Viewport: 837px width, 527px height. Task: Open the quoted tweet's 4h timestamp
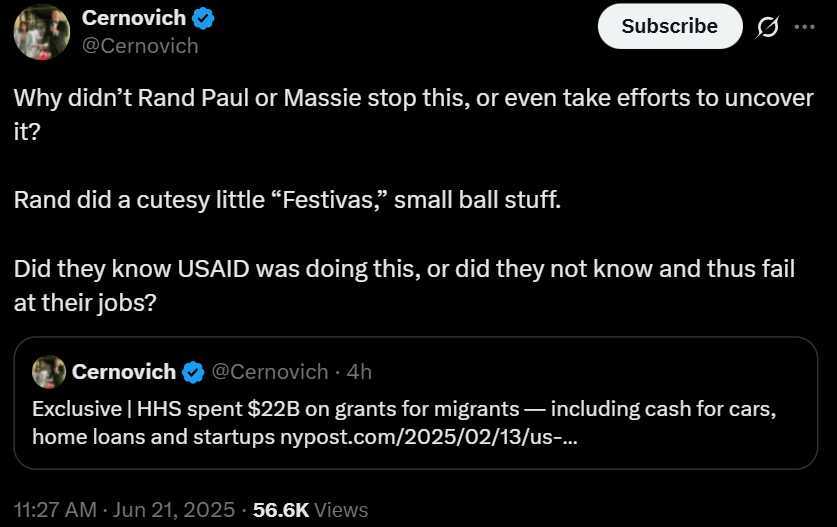pyautogui.click(x=359, y=372)
